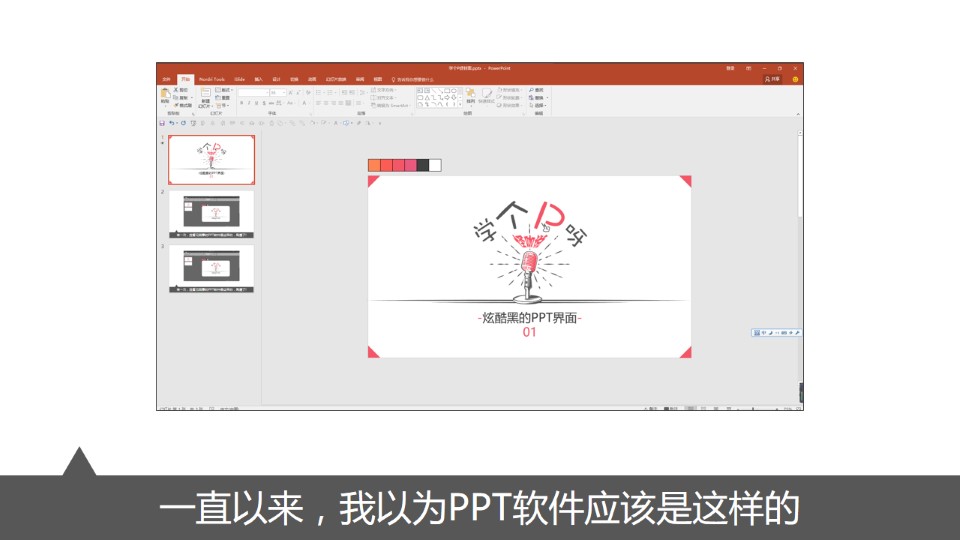This screenshot has height=540, width=960.
Task: Switch to the Insert ribbon tab
Action: (258, 79)
